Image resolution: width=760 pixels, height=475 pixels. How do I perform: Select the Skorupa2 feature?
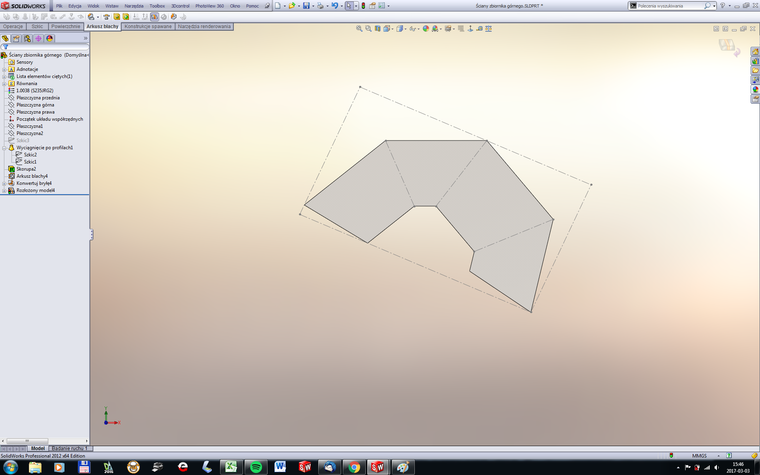coord(26,169)
